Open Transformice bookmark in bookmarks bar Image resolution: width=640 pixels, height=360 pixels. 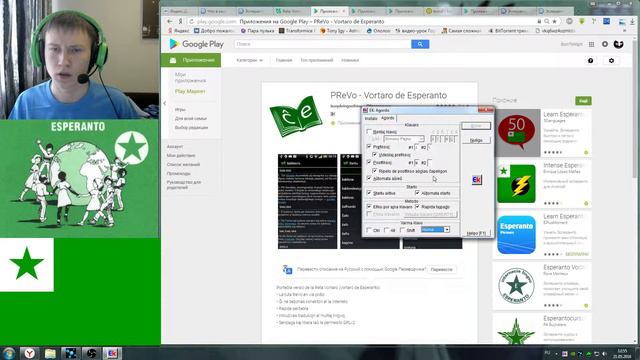point(297,31)
